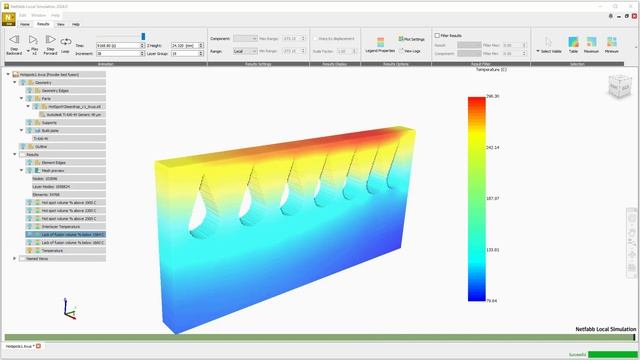Open the notifications bell icon

pyautogui.click(x=611, y=16)
